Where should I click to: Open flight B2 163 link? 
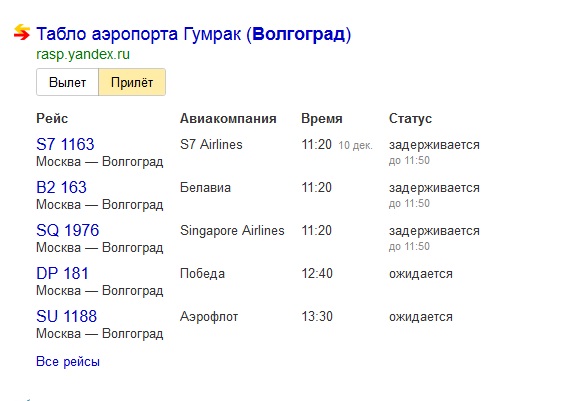[61, 187]
